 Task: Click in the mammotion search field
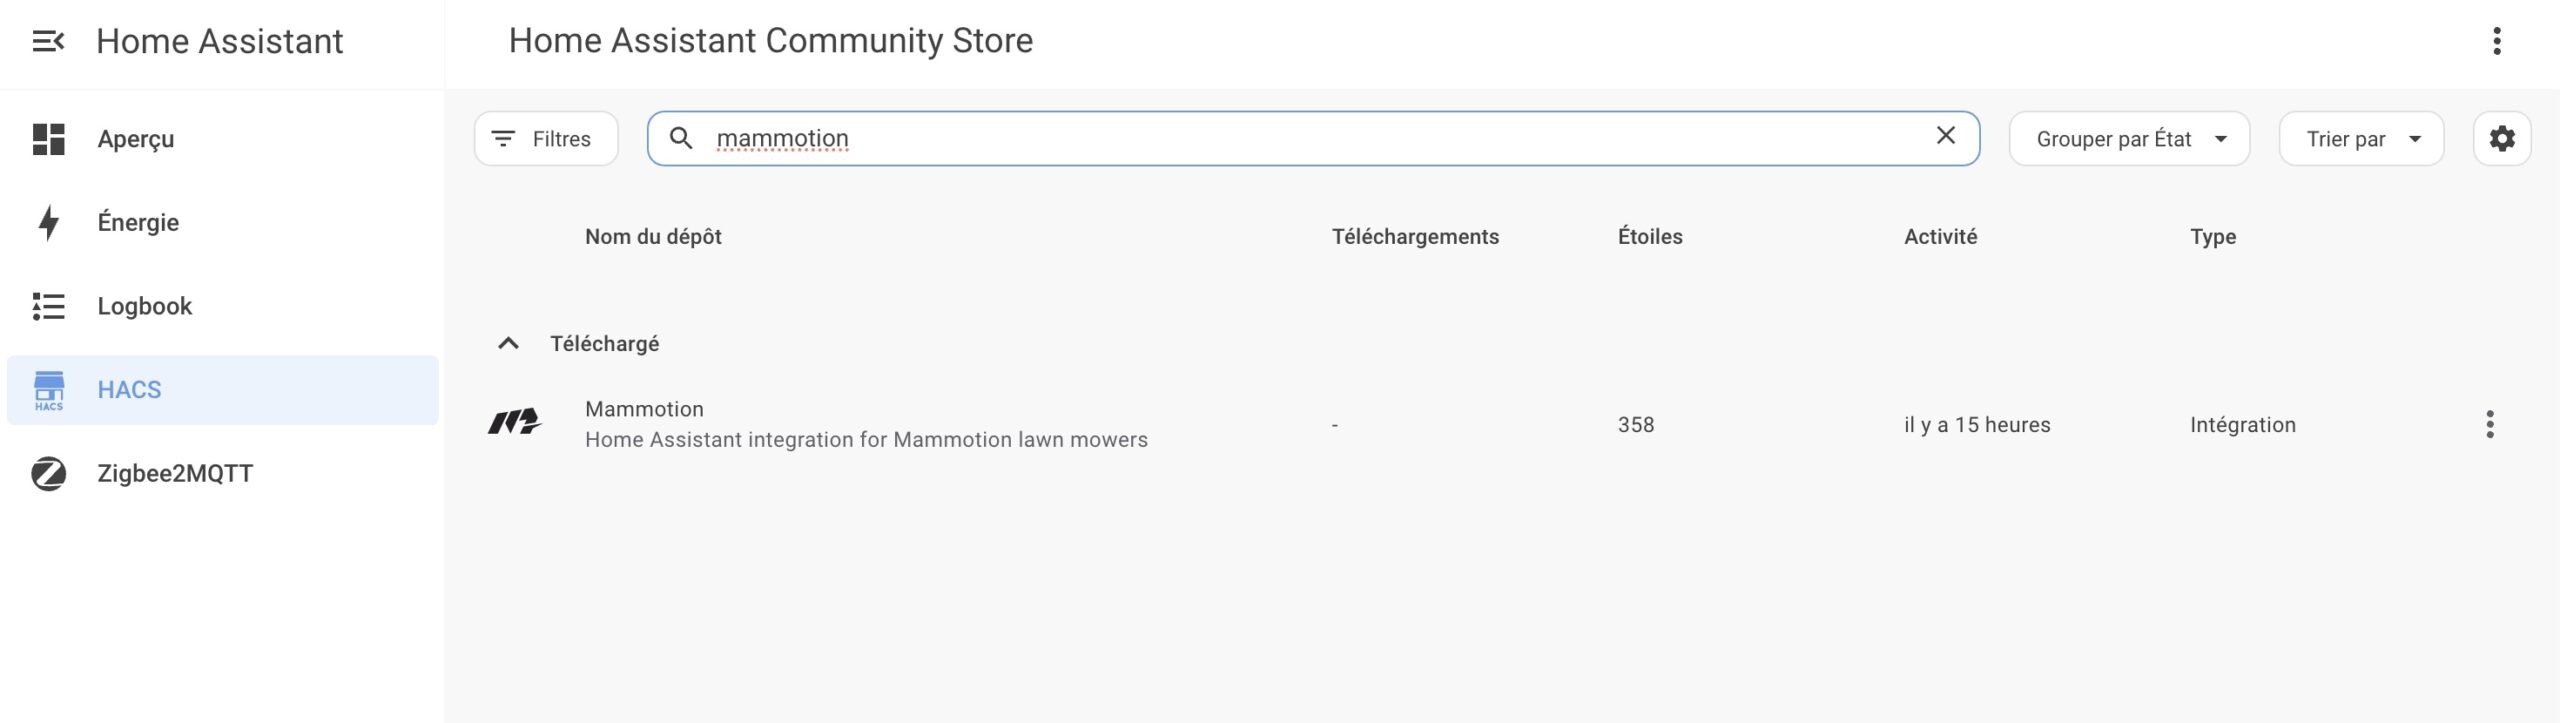1313,138
